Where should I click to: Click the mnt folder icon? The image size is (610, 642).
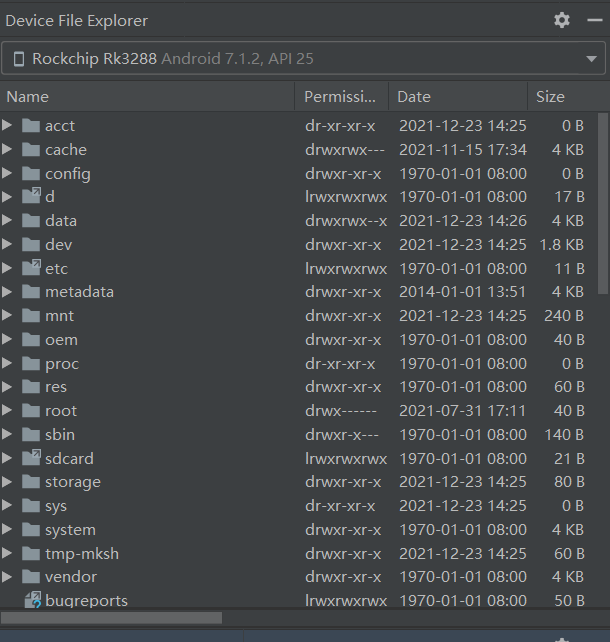[x=31, y=316]
